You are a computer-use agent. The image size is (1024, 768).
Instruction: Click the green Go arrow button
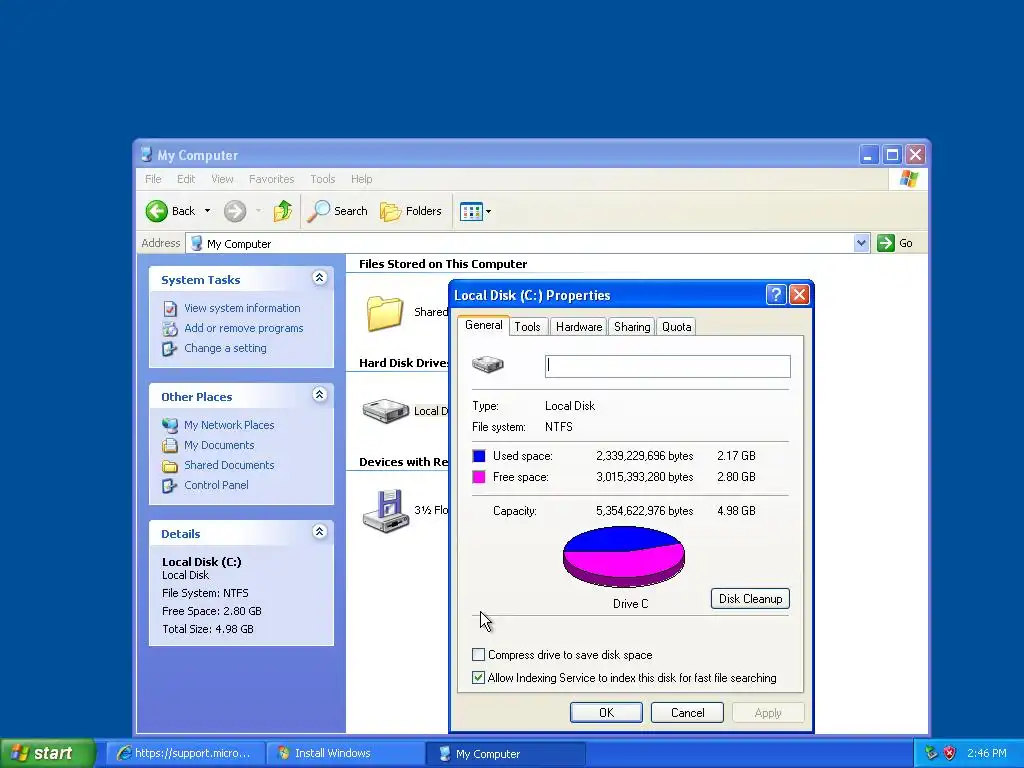pyautogui.click(x=886, y=243)
